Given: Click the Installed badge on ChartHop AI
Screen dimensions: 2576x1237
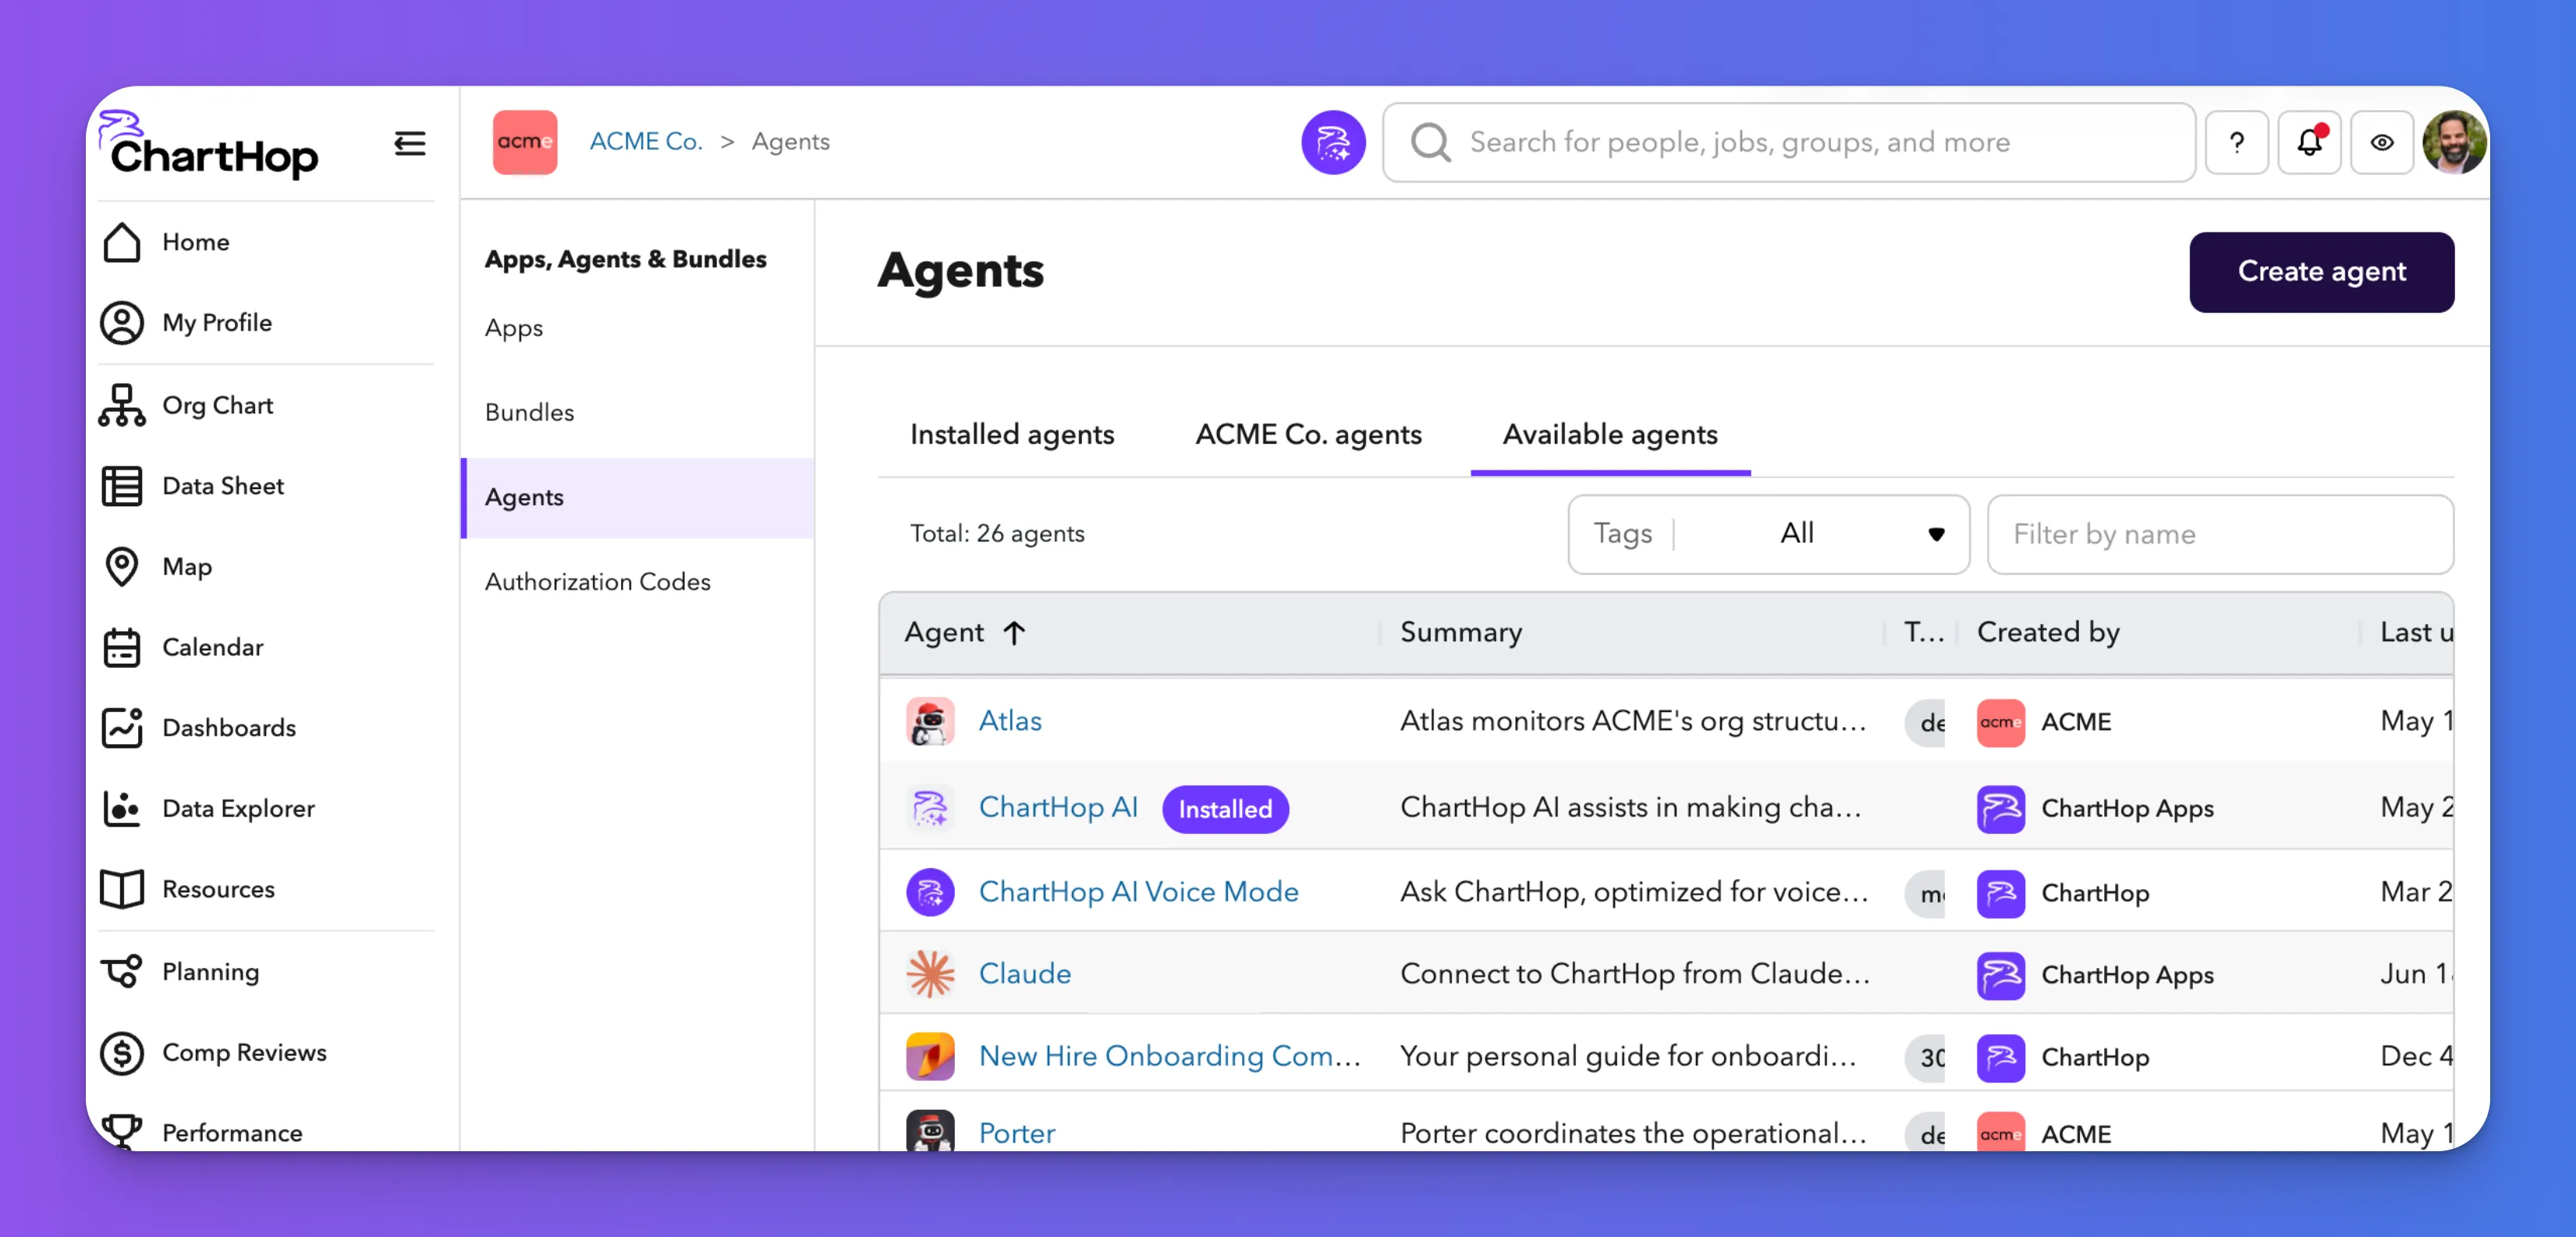Looking at the screenshot, I should [1225, 809].
